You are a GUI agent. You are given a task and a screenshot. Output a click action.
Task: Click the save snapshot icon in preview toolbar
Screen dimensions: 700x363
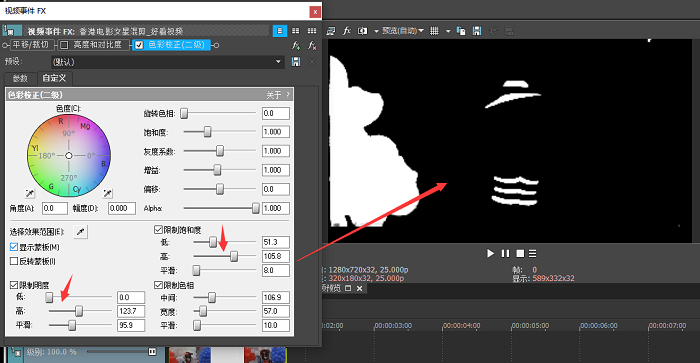tap(477, 31)
